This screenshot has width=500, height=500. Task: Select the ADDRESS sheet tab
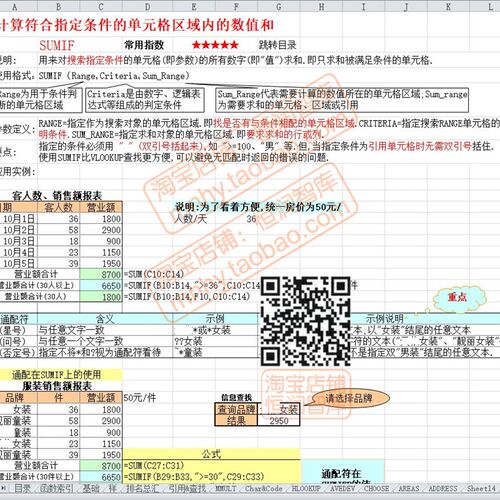(443, 489)
